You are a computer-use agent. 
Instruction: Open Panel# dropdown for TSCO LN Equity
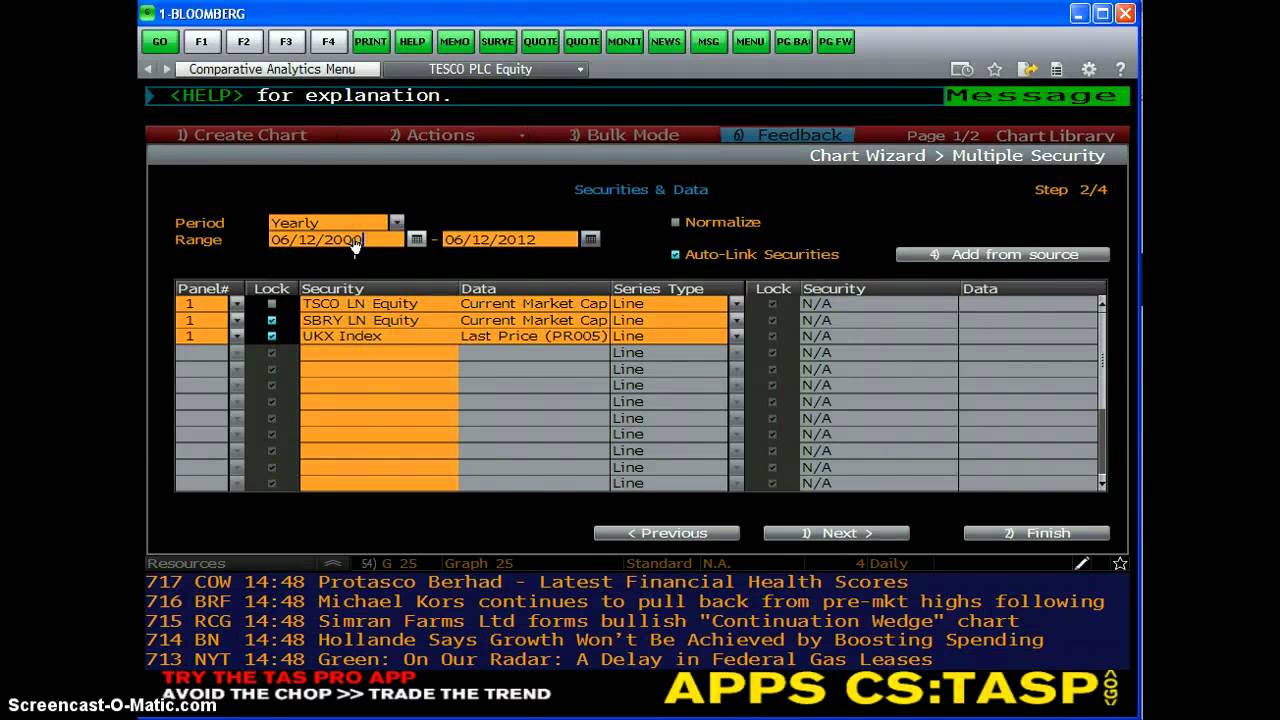click(x=237, y=304)
